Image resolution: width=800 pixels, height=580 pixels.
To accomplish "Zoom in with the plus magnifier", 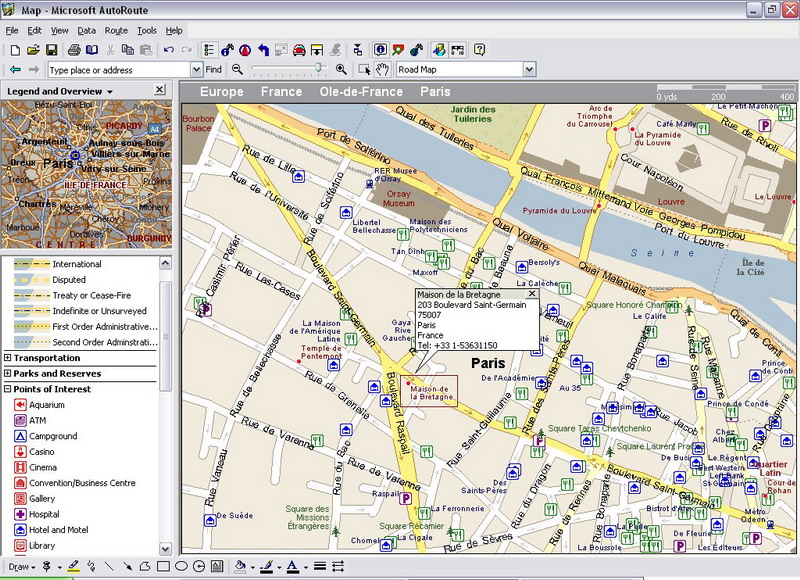I will [341, 69].
